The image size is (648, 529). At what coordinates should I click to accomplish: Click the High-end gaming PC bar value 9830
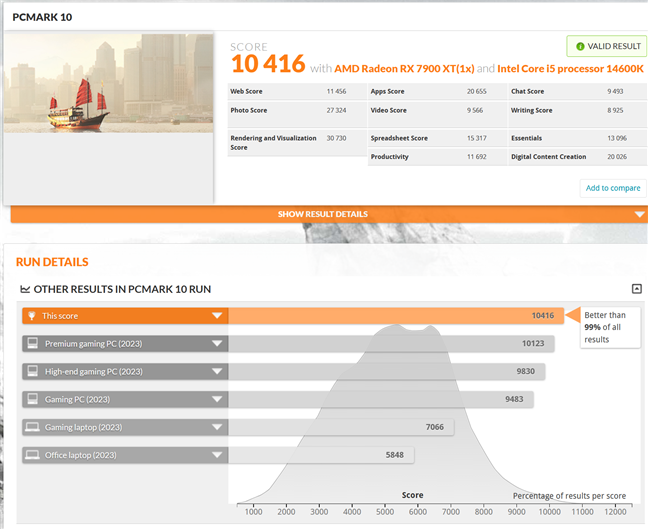click(525, 371)
